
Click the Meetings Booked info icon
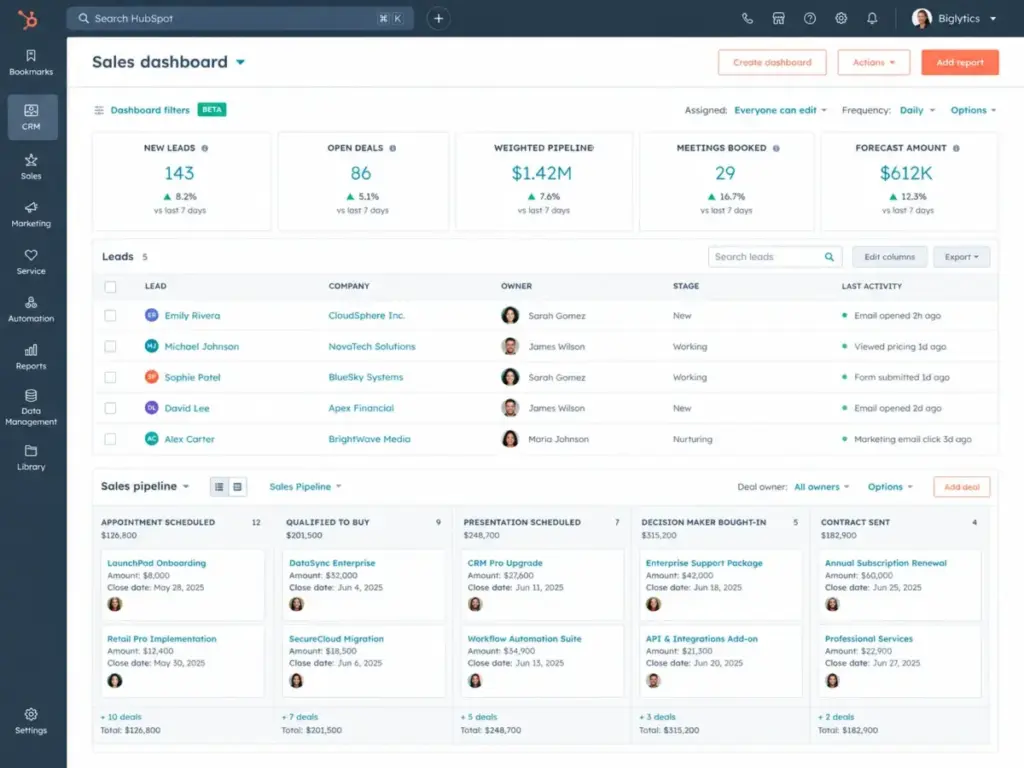(776, 148)
